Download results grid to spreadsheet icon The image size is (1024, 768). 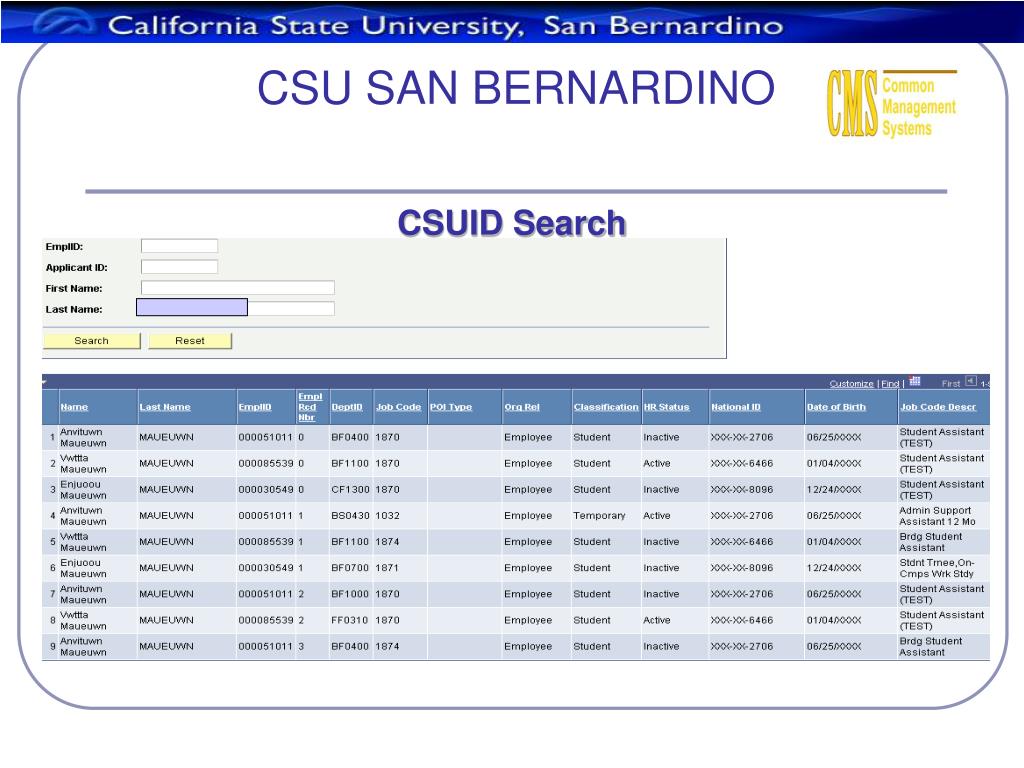(915, 381)
